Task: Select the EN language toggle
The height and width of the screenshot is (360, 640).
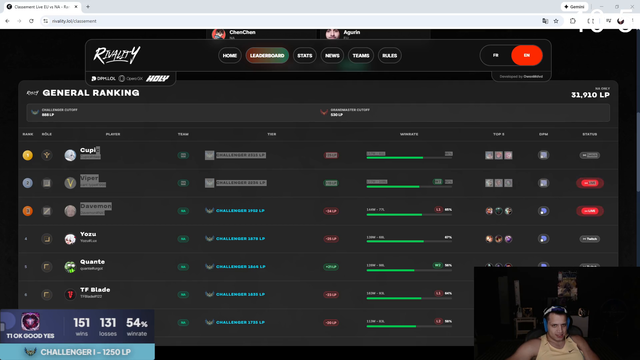Action: (x=527, y=55)
